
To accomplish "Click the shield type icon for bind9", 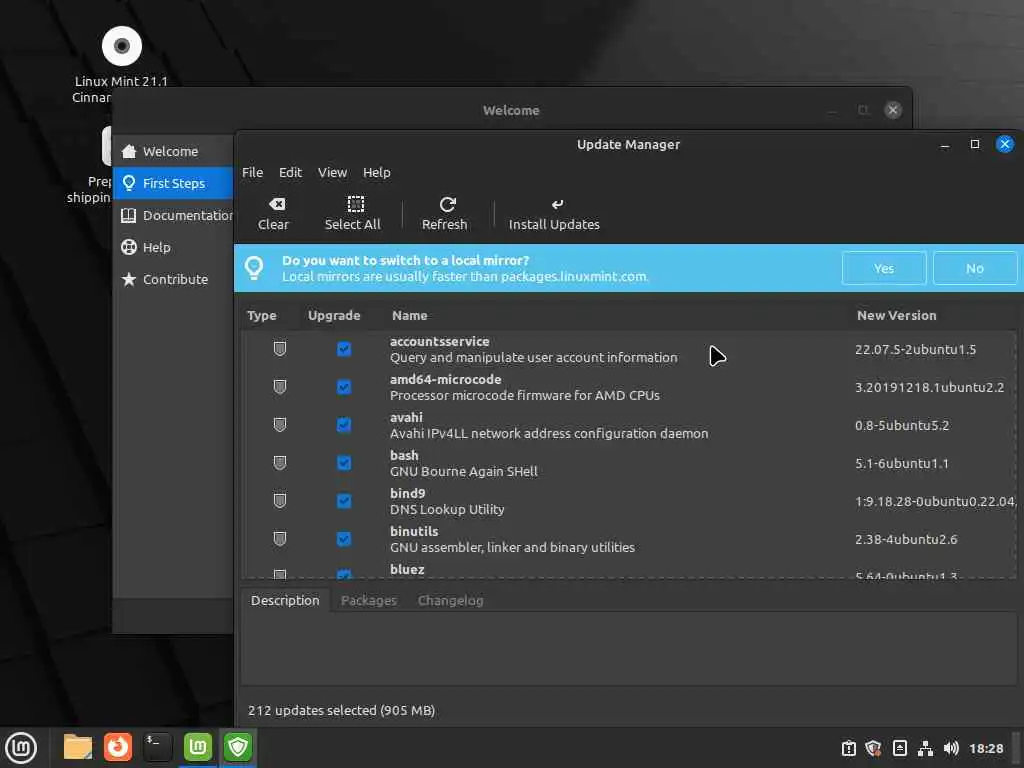I will [x=280, y=501].
